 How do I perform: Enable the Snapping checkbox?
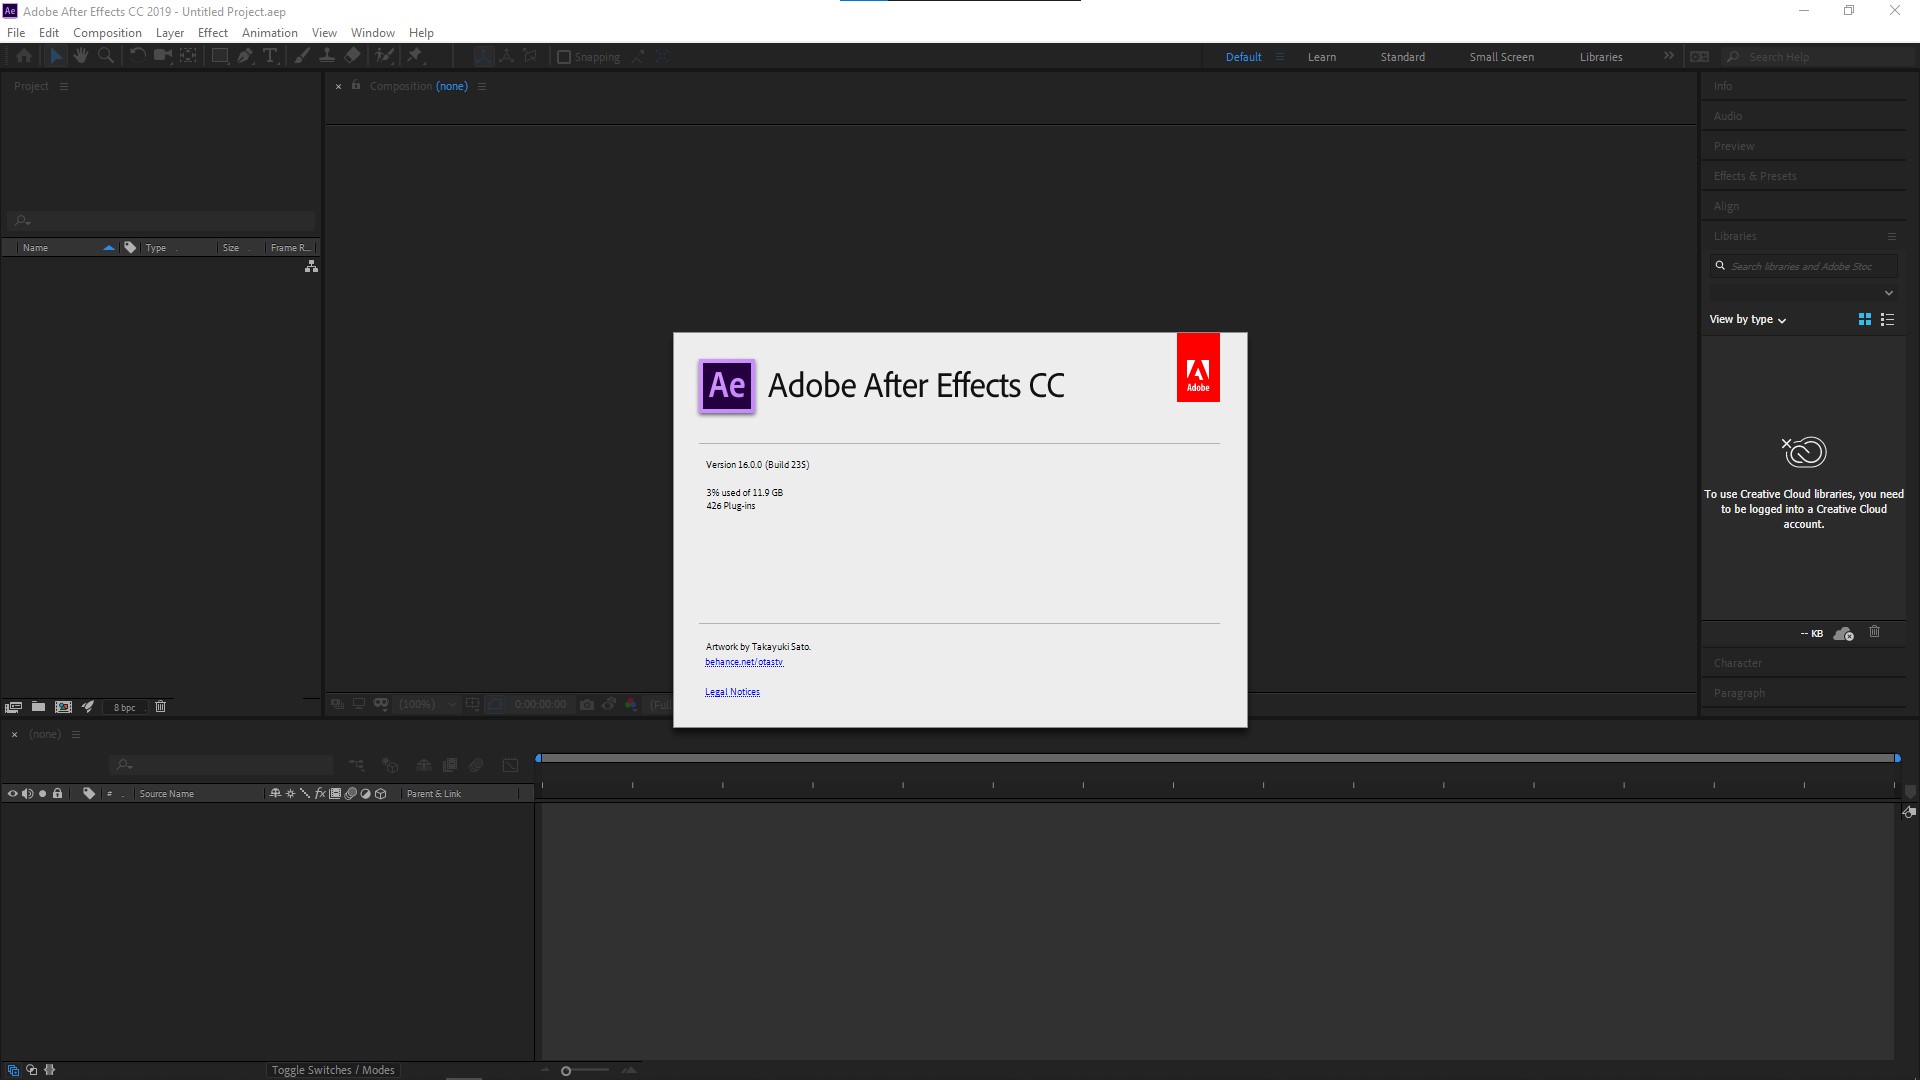tap(564, 57)
